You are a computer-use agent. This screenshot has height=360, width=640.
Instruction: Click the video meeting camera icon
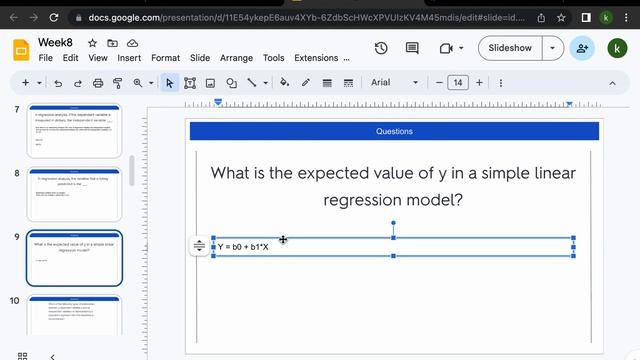coord(446,49)
